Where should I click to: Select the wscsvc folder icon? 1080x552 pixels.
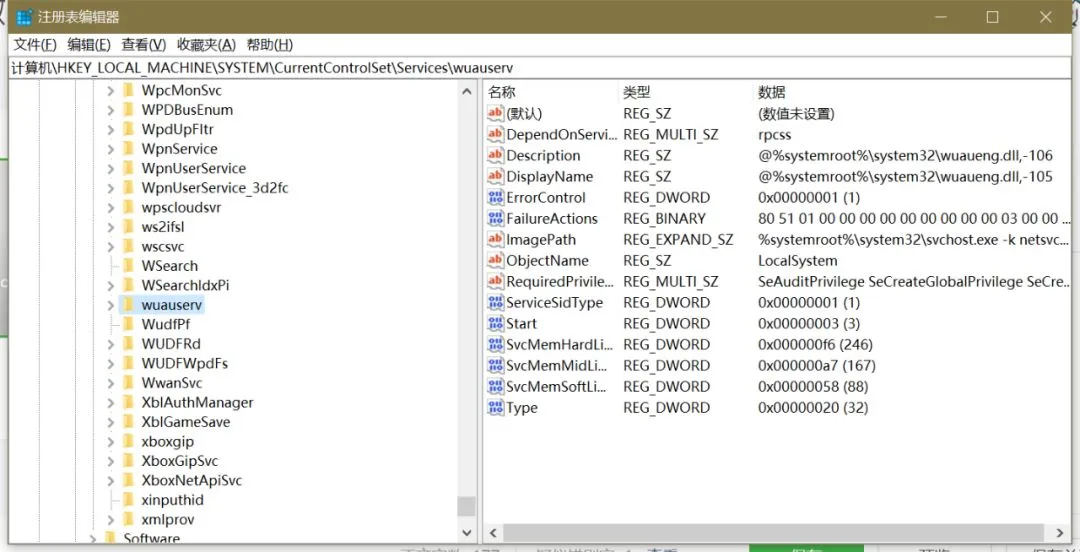[128, 246]
